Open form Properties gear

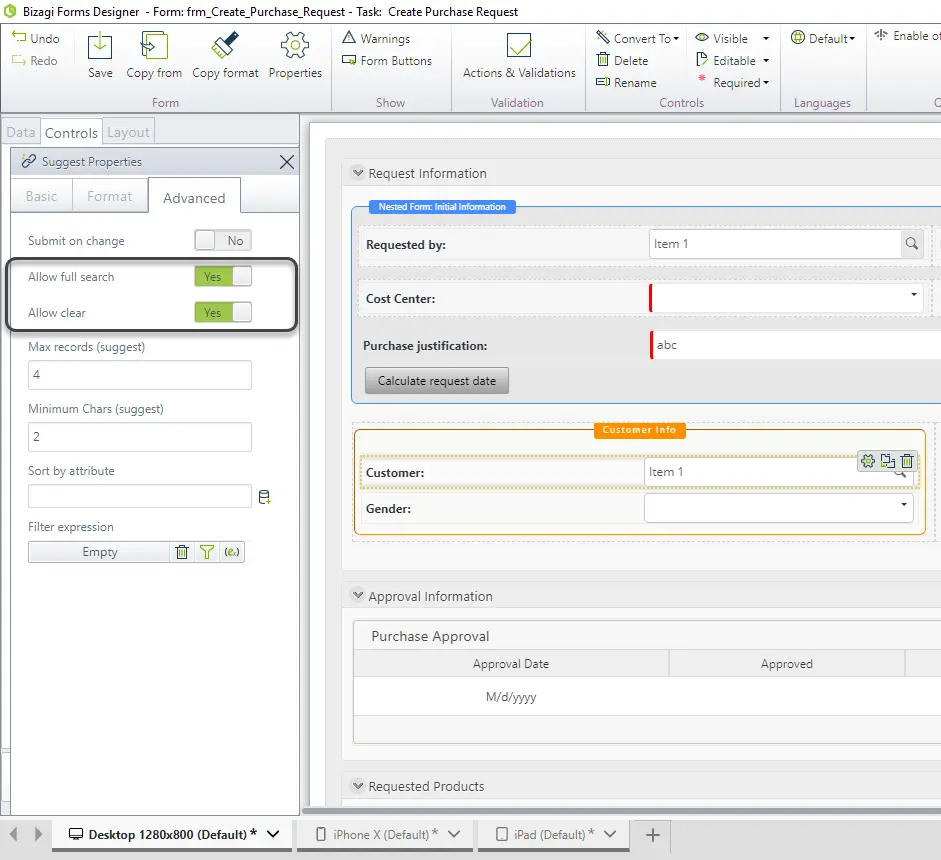pos(295,46)
